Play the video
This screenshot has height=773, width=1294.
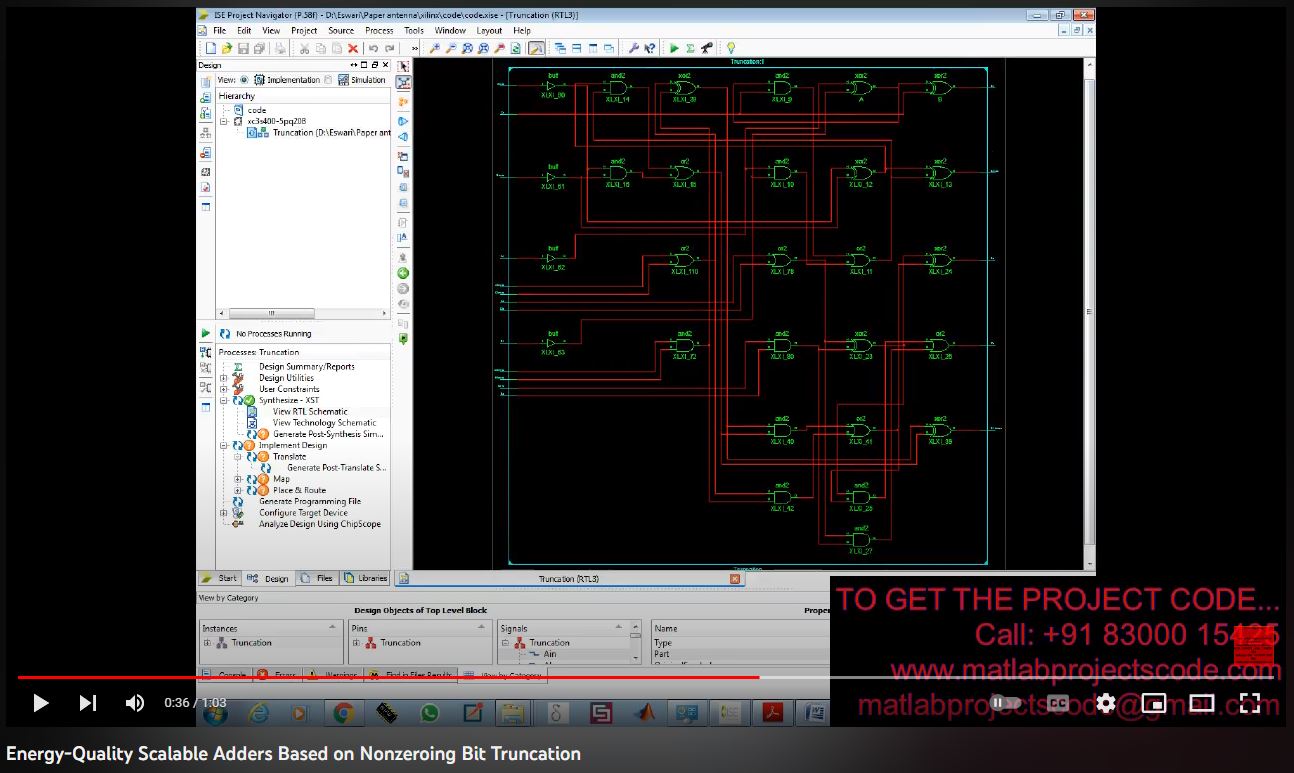41,703
